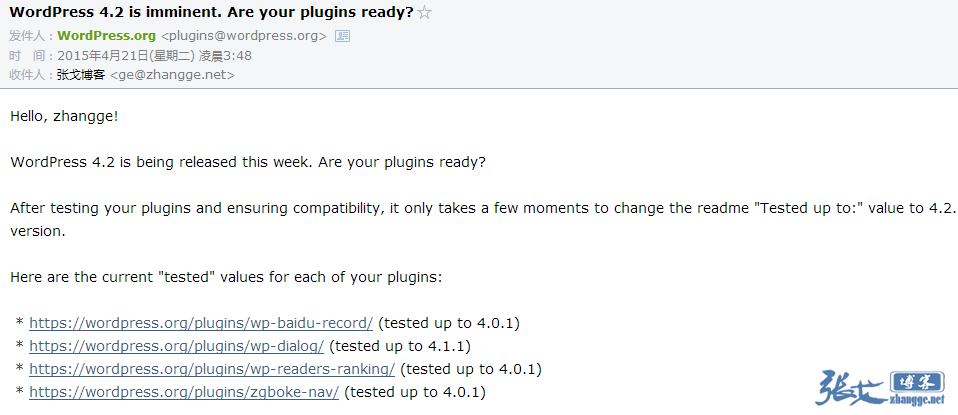Image resolution: width=958 pixels, height=415 pixels.
Task: Click the 发件人 sender label
Action: (x=29, y=36)
